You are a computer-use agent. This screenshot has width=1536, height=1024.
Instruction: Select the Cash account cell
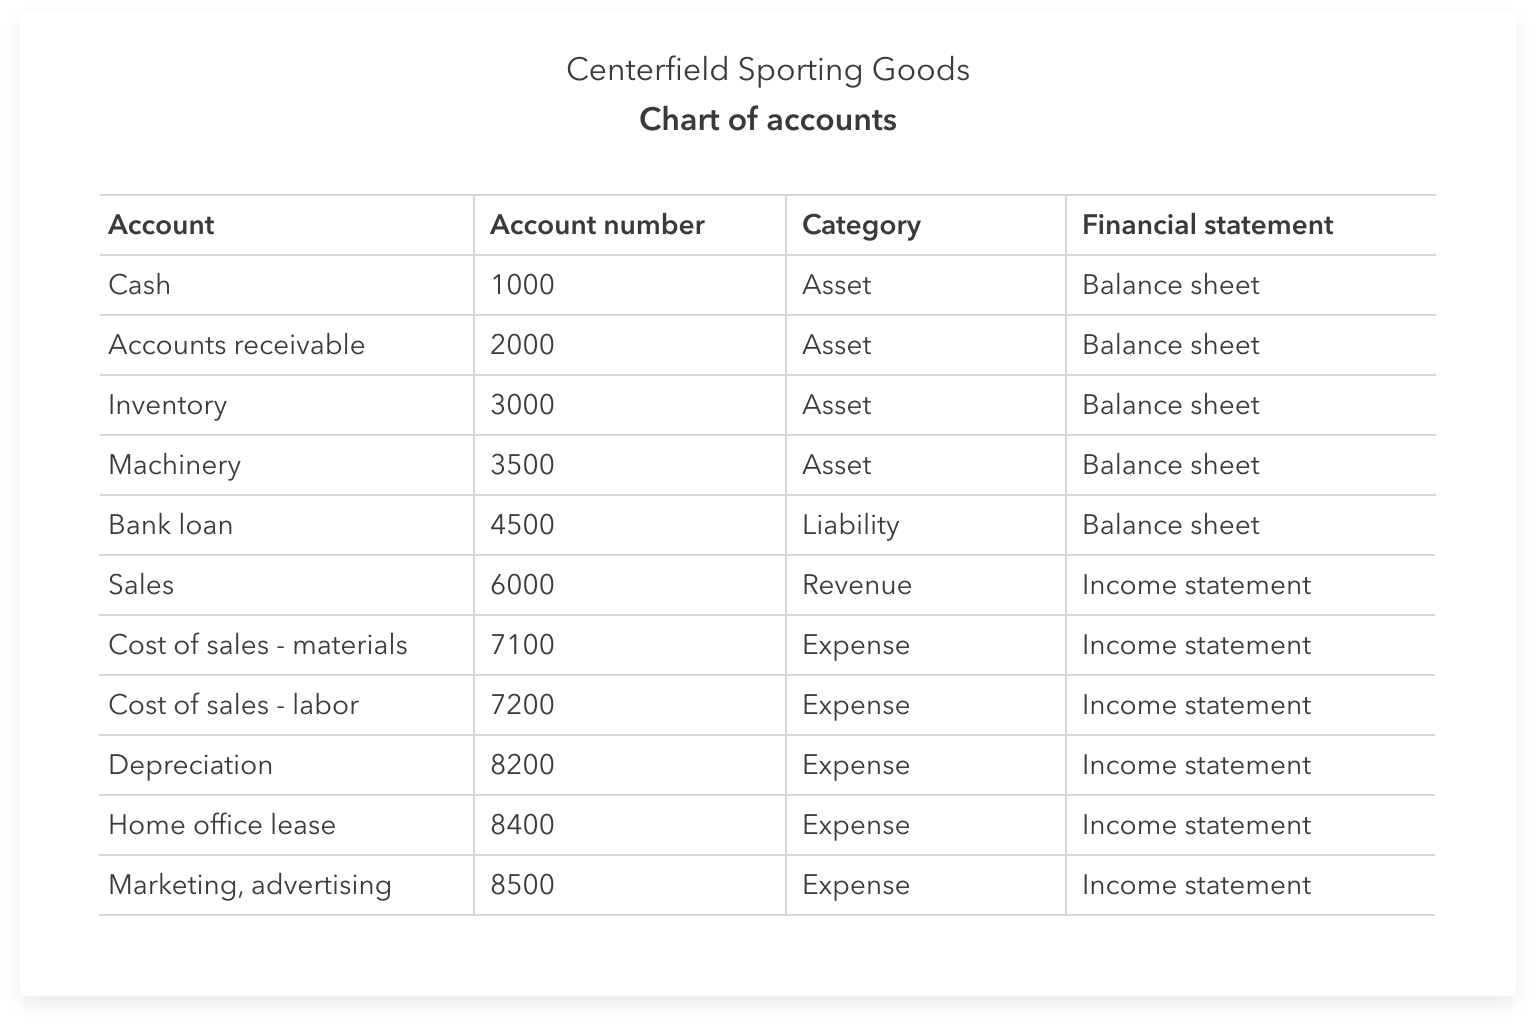point(139,285)
